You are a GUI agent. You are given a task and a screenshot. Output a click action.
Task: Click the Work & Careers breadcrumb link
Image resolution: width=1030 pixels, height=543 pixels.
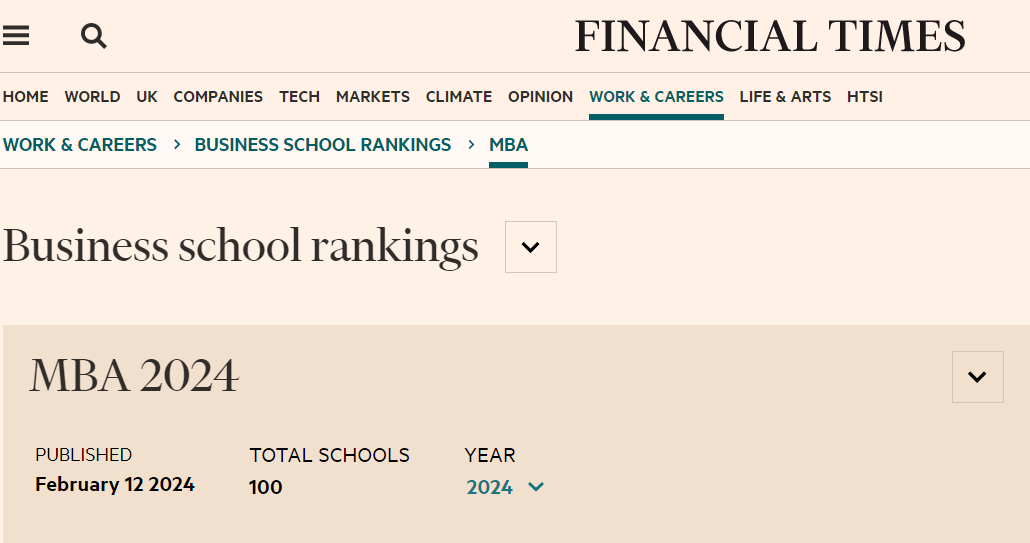pos(80,145)
